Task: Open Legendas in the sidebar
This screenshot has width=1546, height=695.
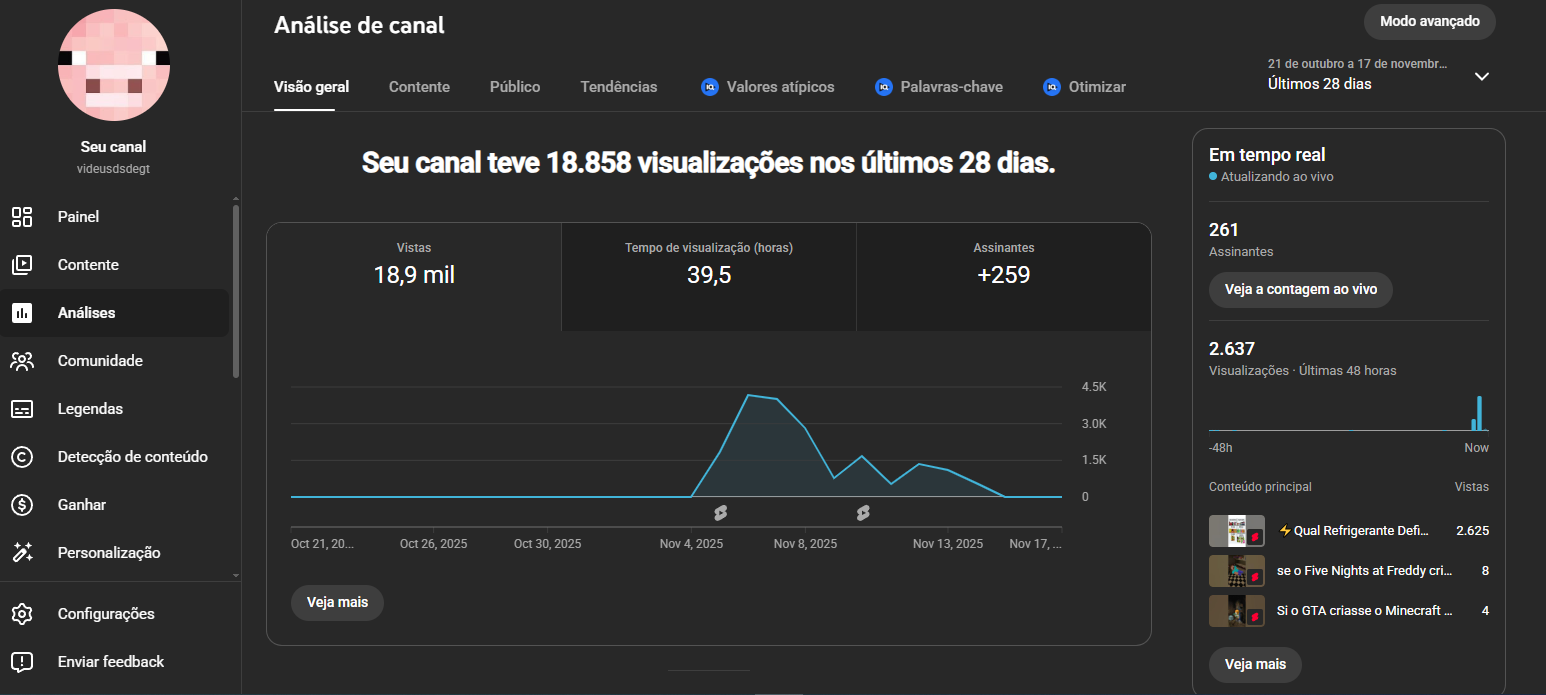Action: click(114, 409)
